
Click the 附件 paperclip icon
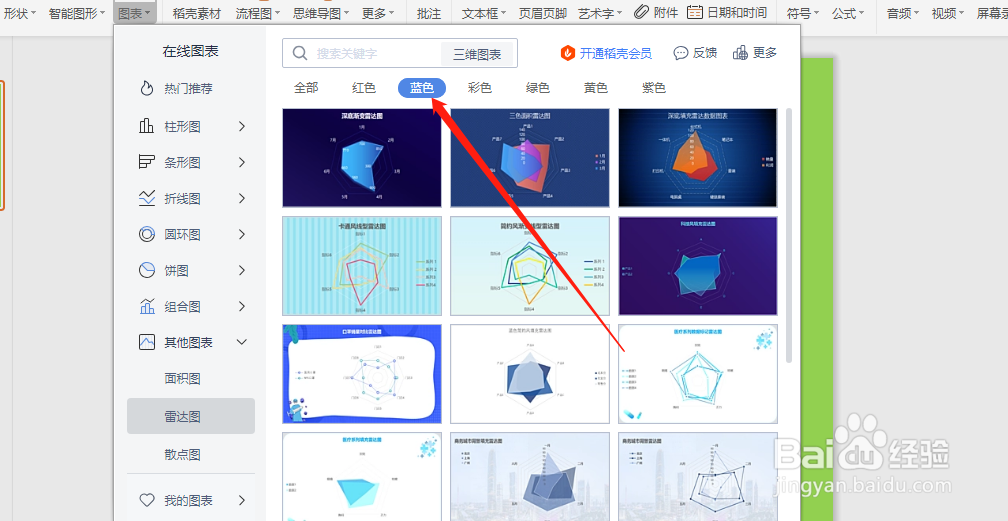pos(641,12)
